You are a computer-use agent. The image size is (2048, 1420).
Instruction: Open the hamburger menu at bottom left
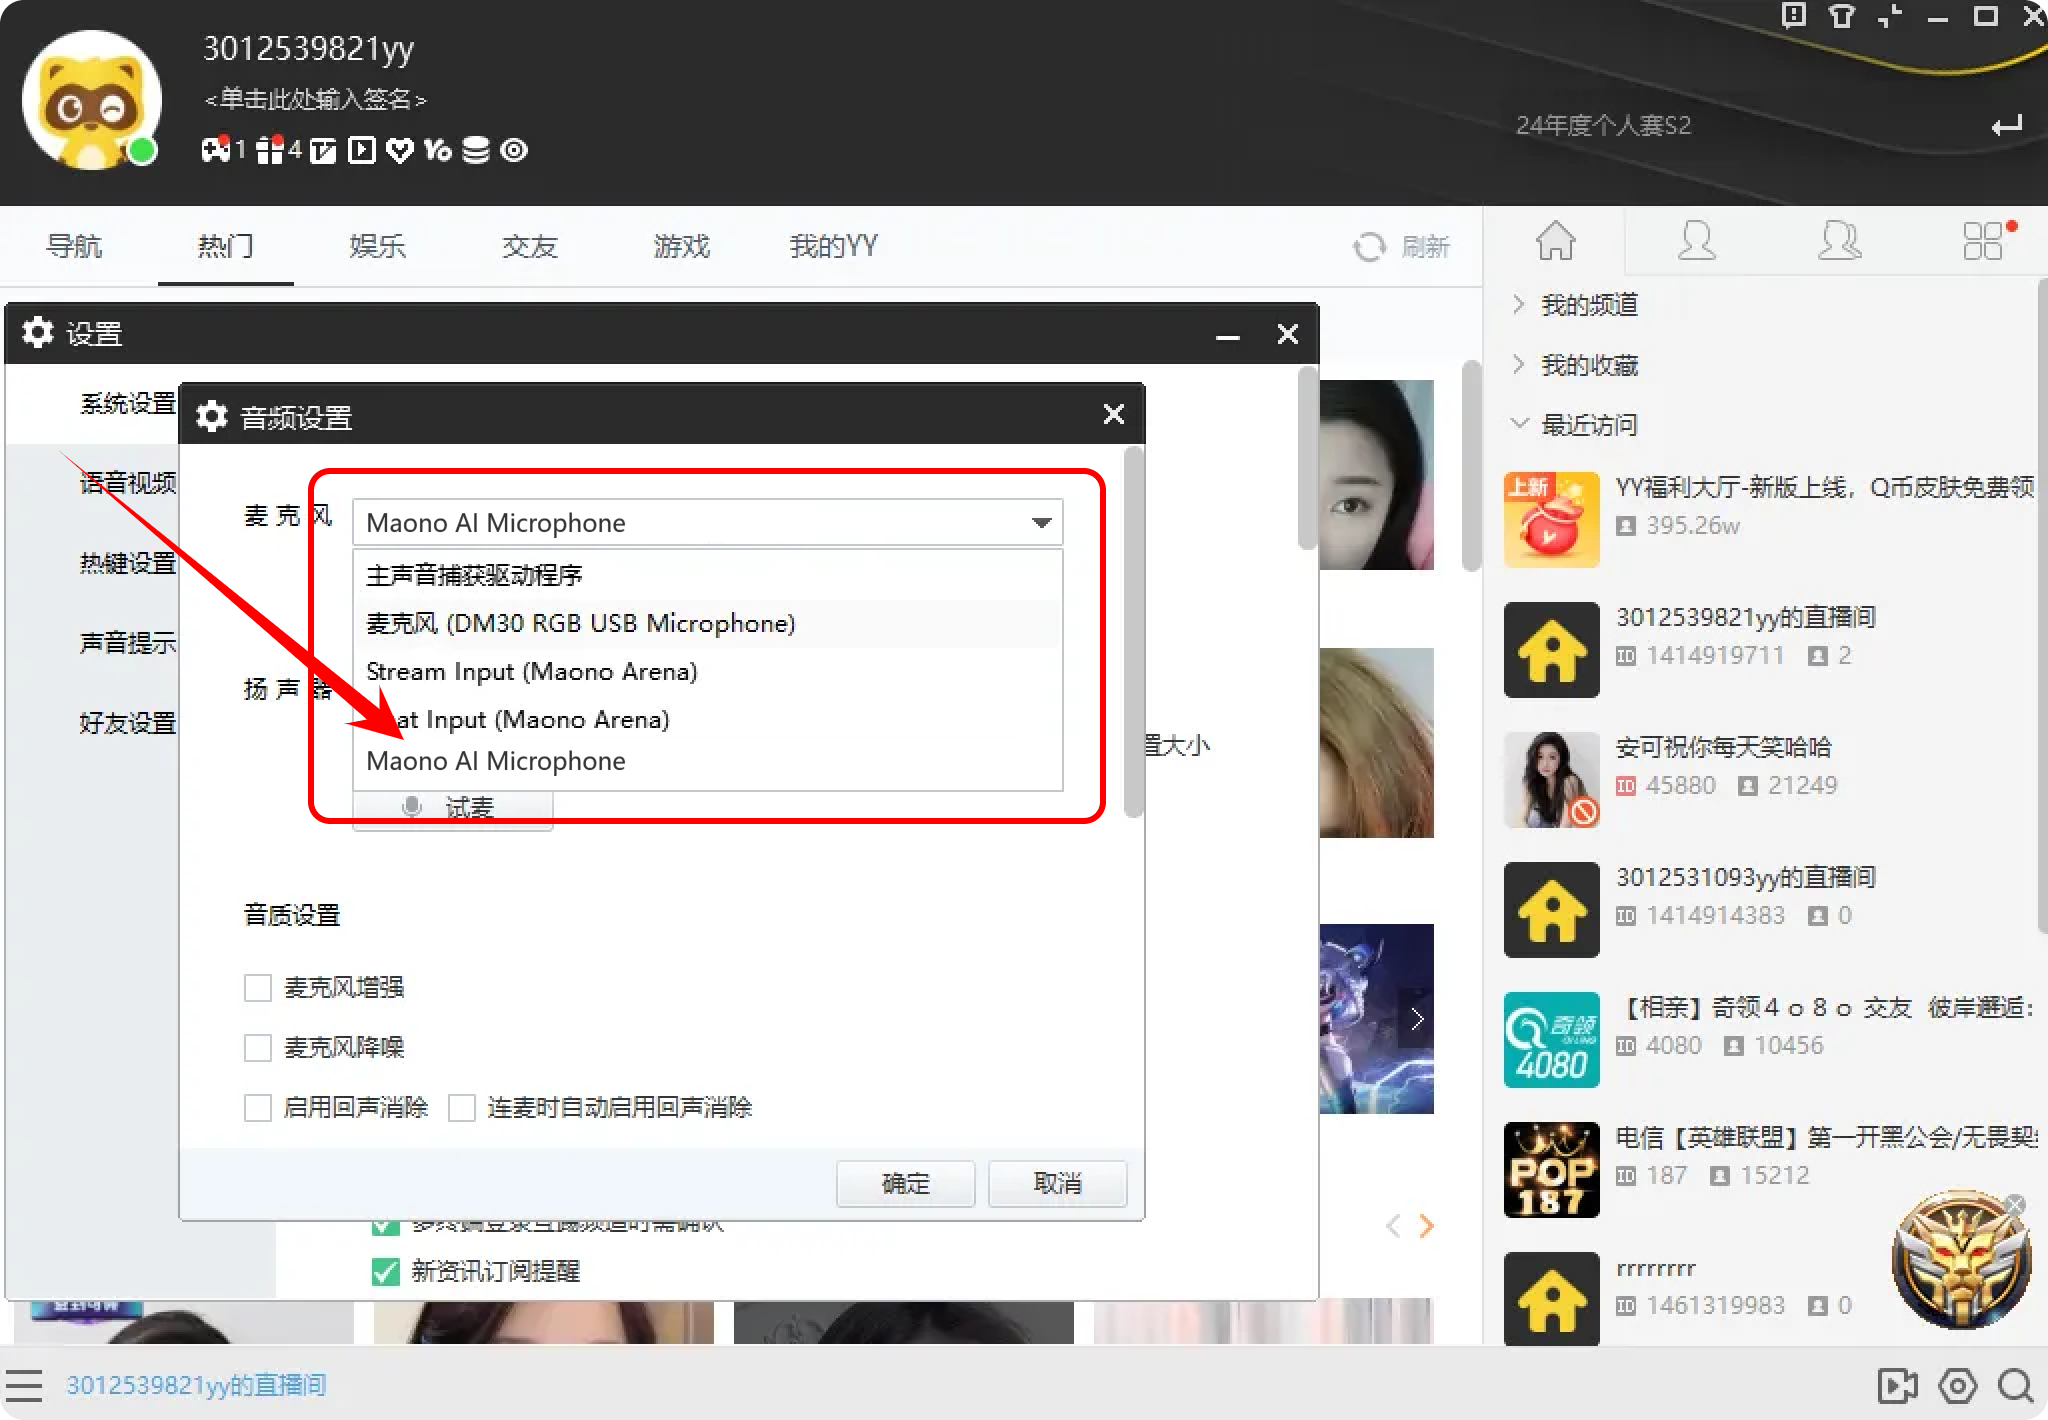(x=23, y=1385)
